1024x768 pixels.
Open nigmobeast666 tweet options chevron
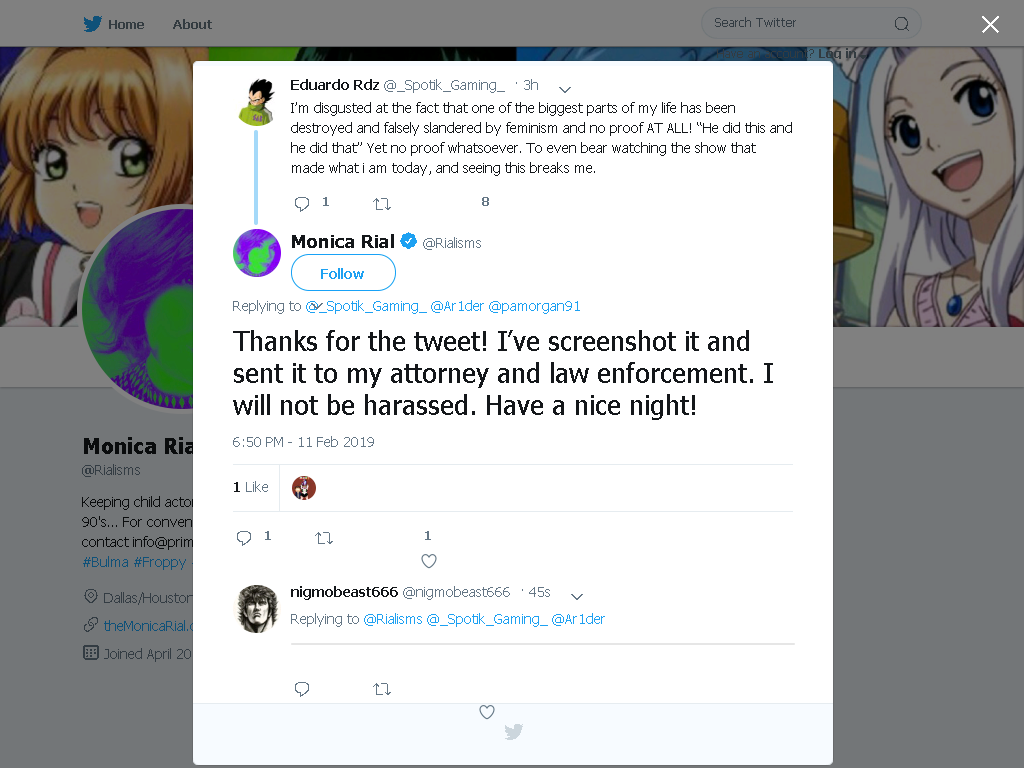coord(577,596)
